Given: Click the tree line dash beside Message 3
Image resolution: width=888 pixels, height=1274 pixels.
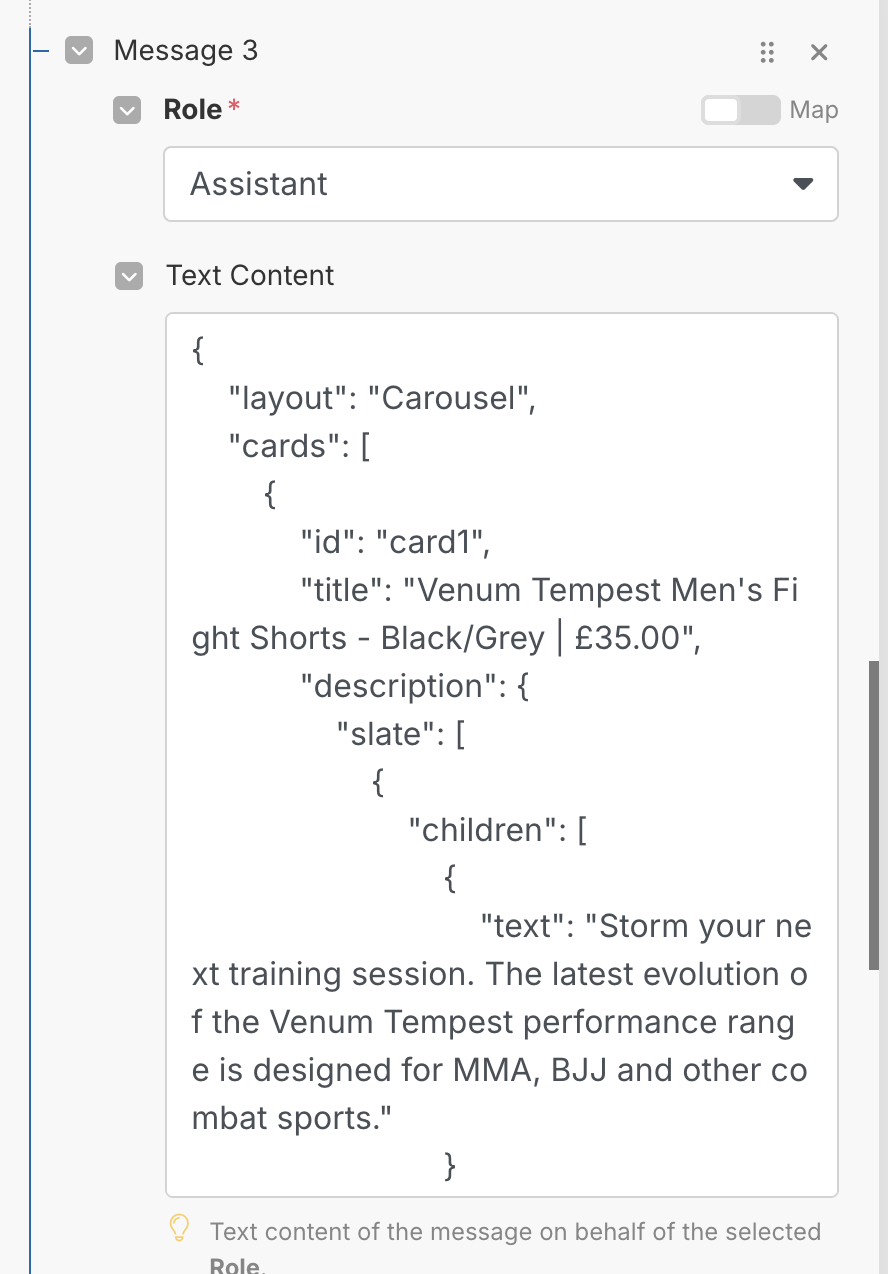Looking at the screenshot, I should point(41,51).
